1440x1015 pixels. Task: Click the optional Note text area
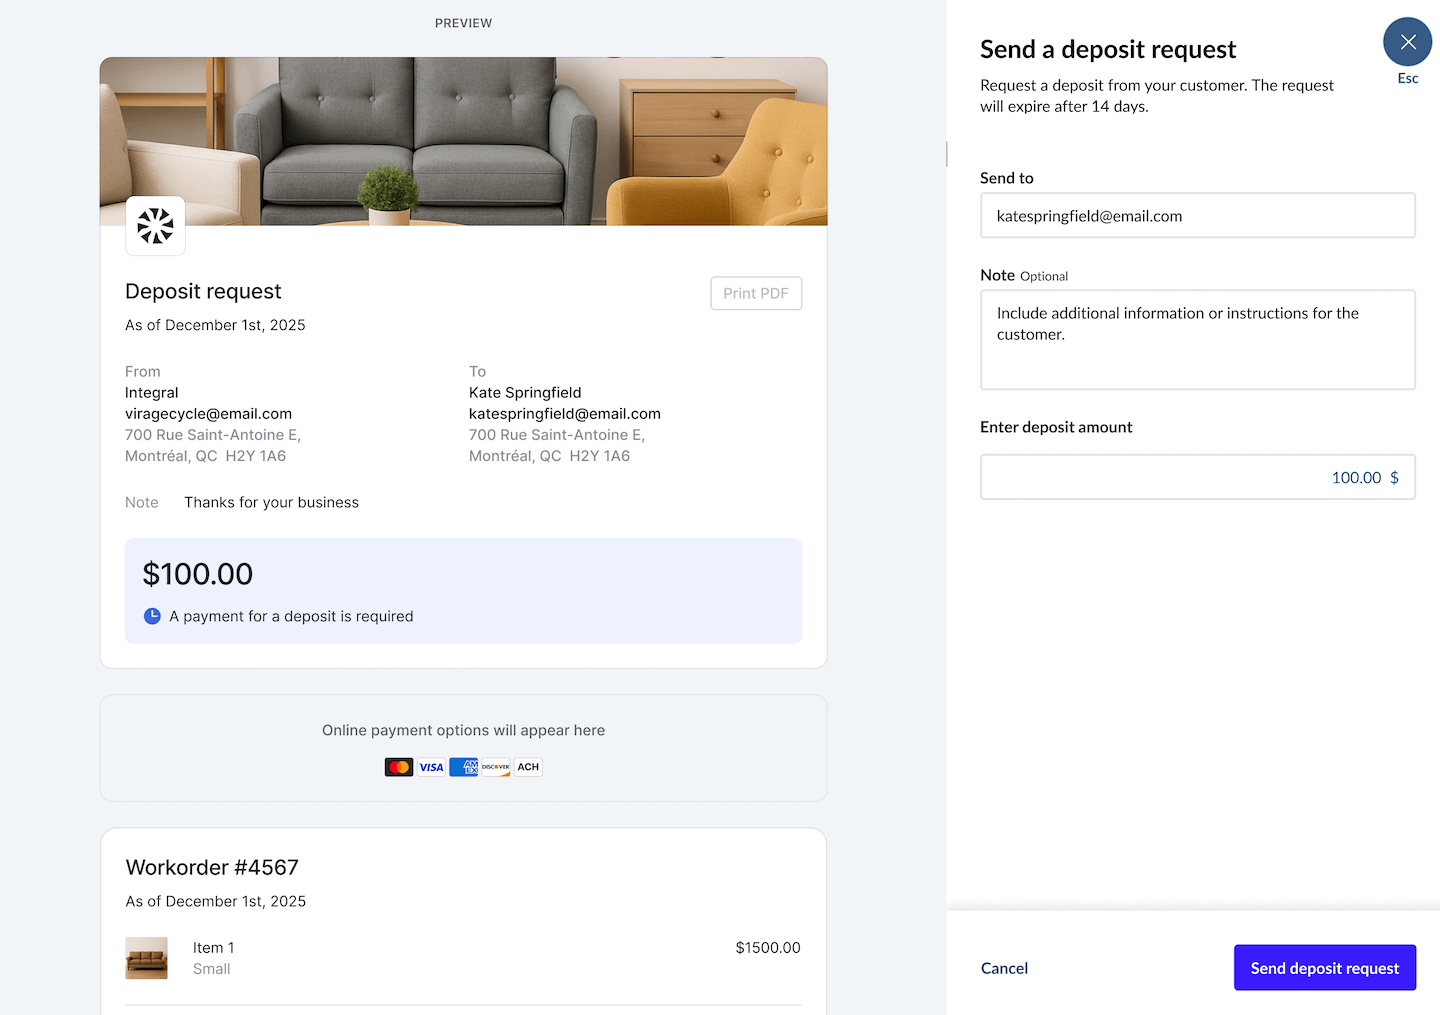pos(1197,339)
